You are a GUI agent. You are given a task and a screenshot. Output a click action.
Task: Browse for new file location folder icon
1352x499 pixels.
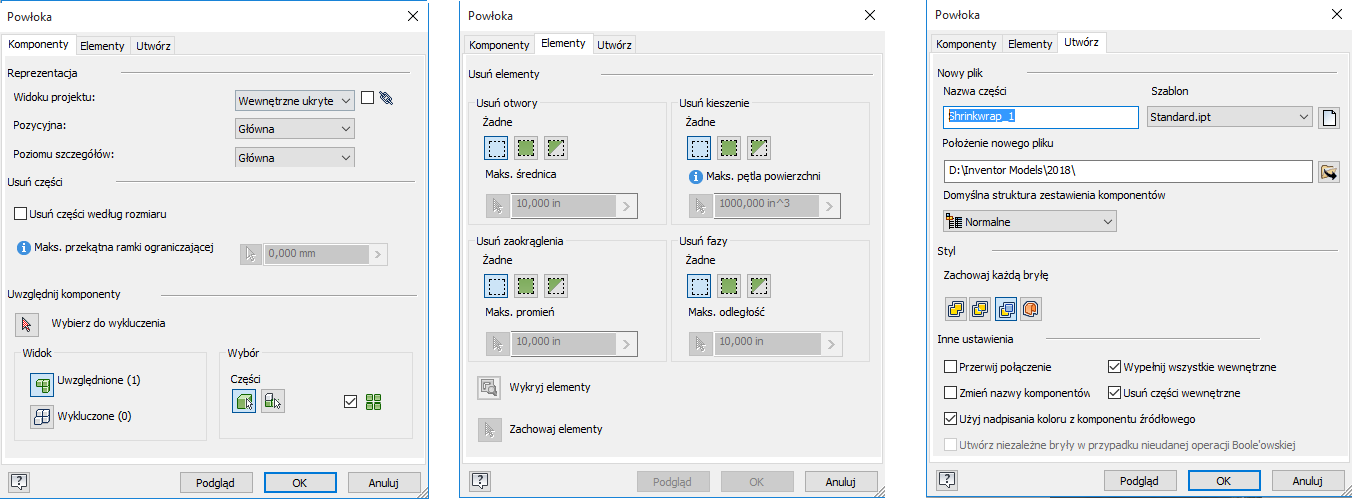point(1329,172)
